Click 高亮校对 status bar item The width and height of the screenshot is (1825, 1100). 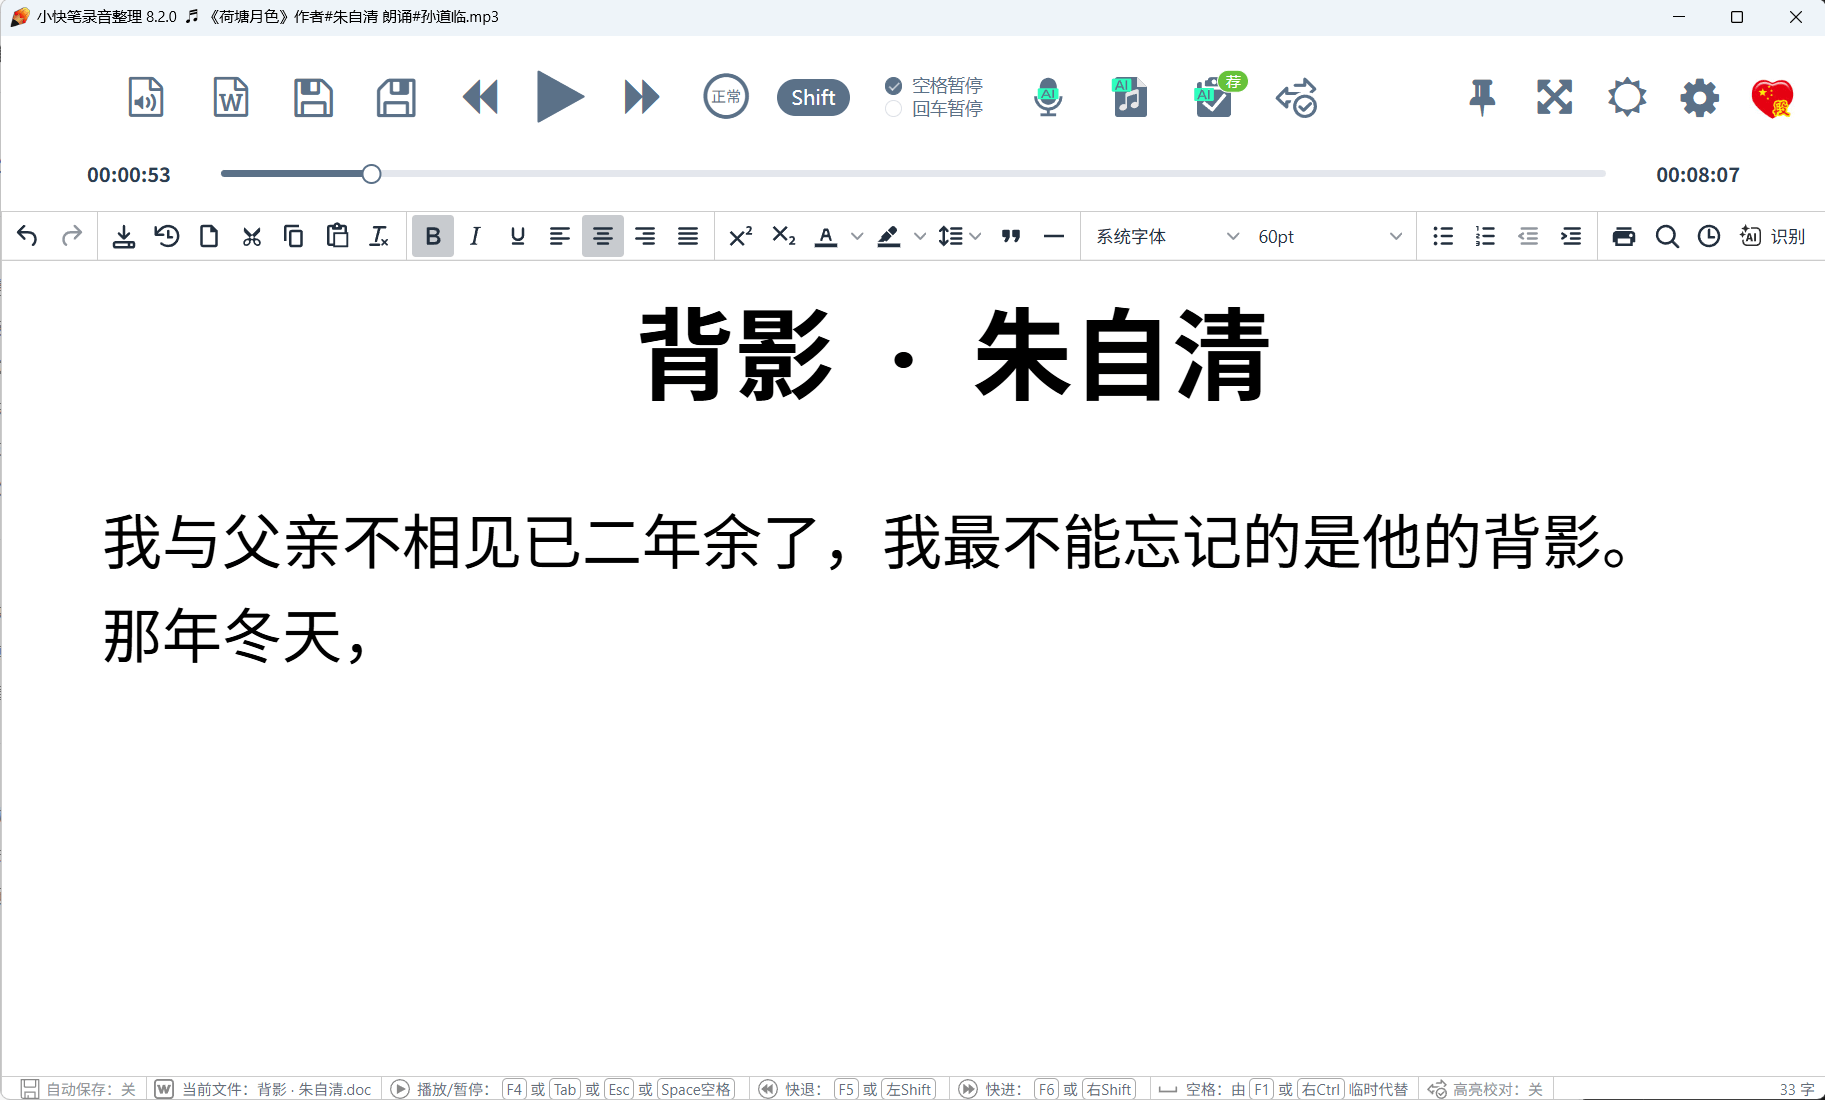click(1486, 1089)
